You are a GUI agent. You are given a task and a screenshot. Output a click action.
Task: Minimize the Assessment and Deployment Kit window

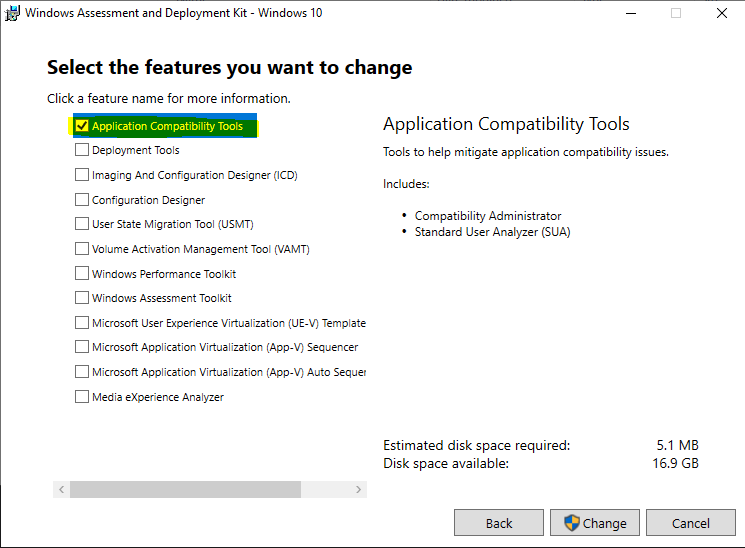coord(630,13)
